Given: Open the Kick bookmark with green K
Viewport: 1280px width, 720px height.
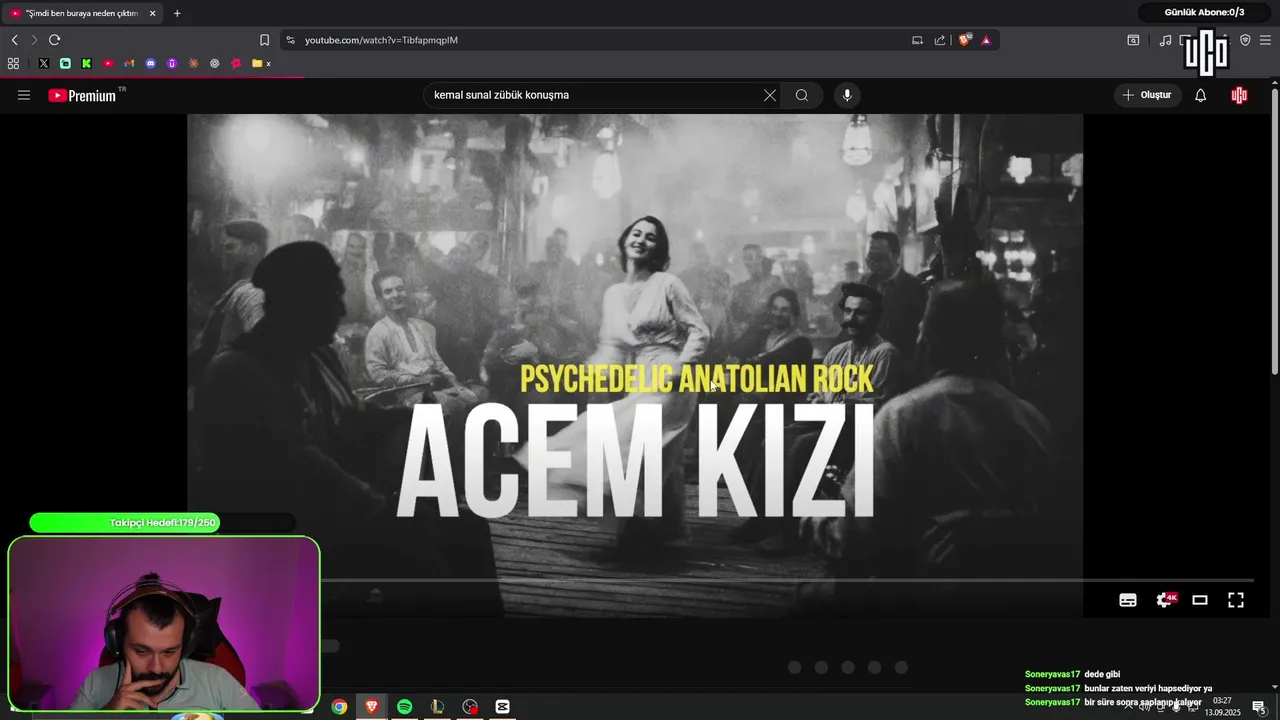Looking at the screenshot, I should (87, 63).
